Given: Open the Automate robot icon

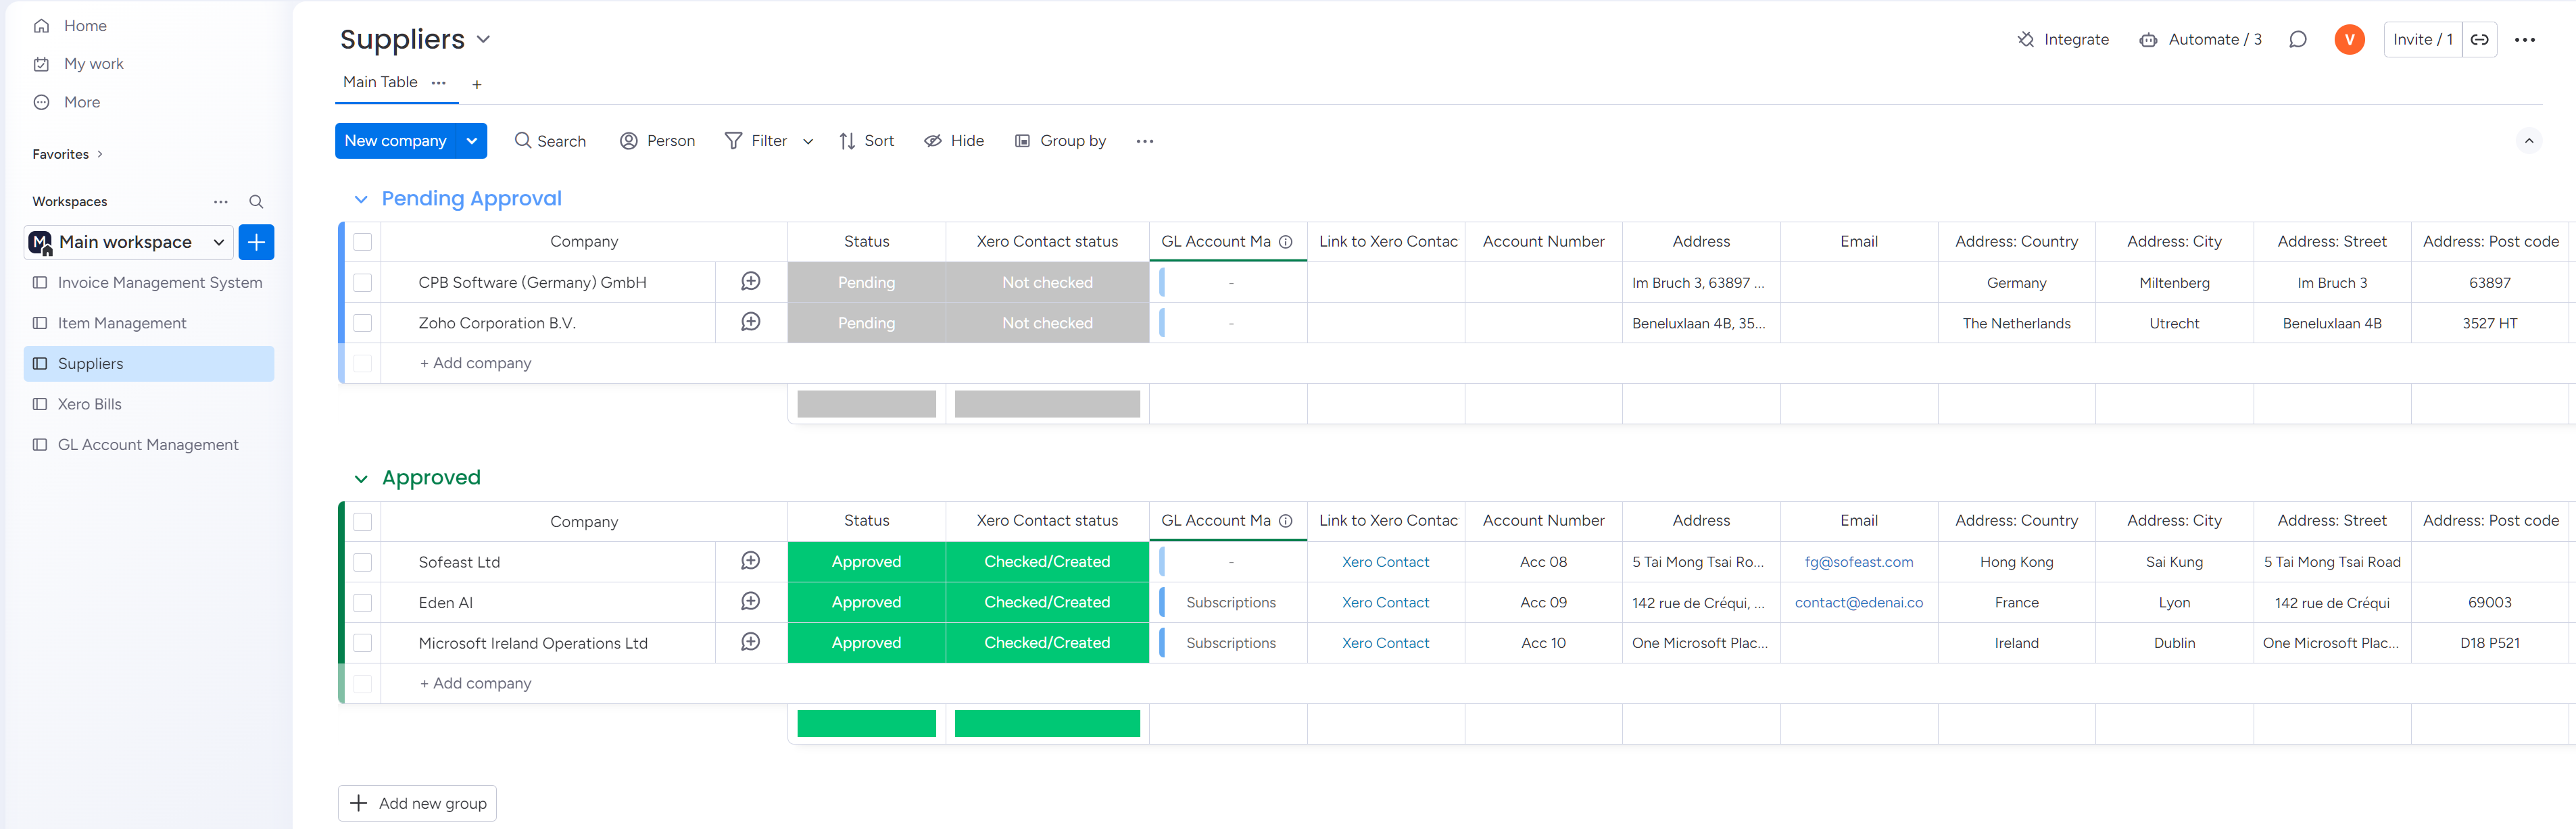Looking at the screenshot, I should [x=2148, y=40].
